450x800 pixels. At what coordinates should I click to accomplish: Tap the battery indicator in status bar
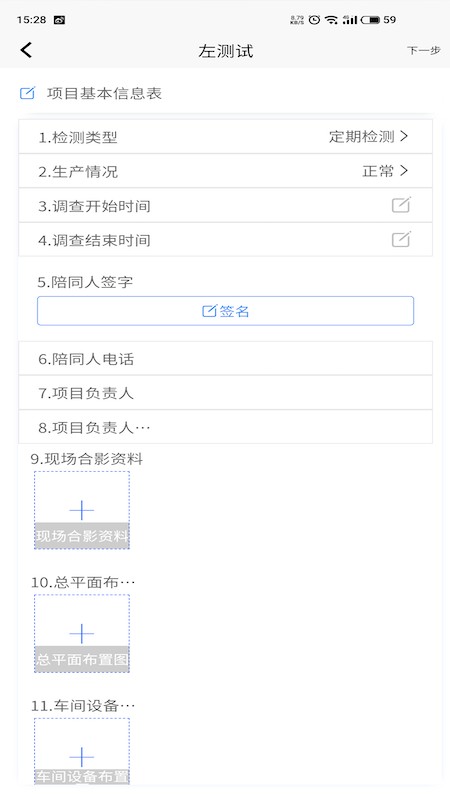pos(370,20)
